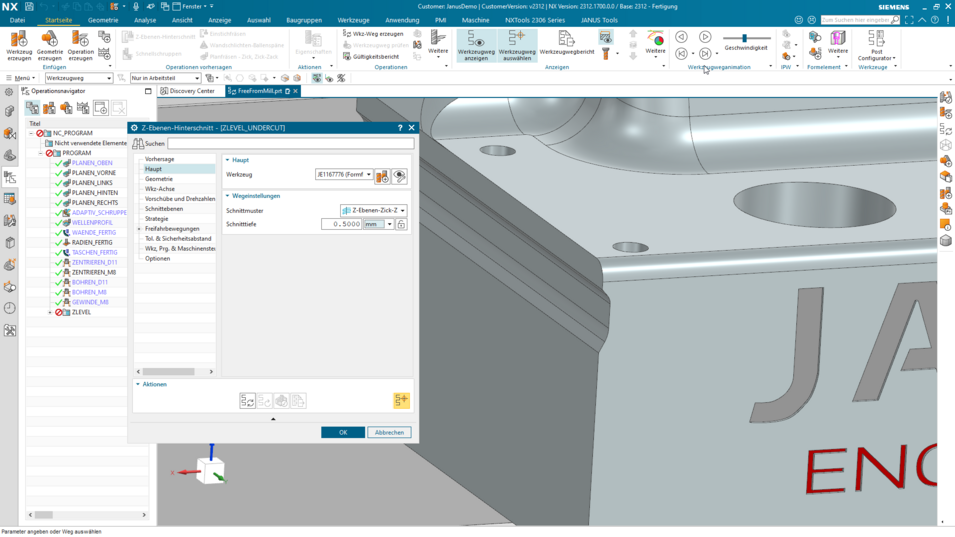
Task: Expand the Freifahrbewegungen node
Action: pos(139,229)
